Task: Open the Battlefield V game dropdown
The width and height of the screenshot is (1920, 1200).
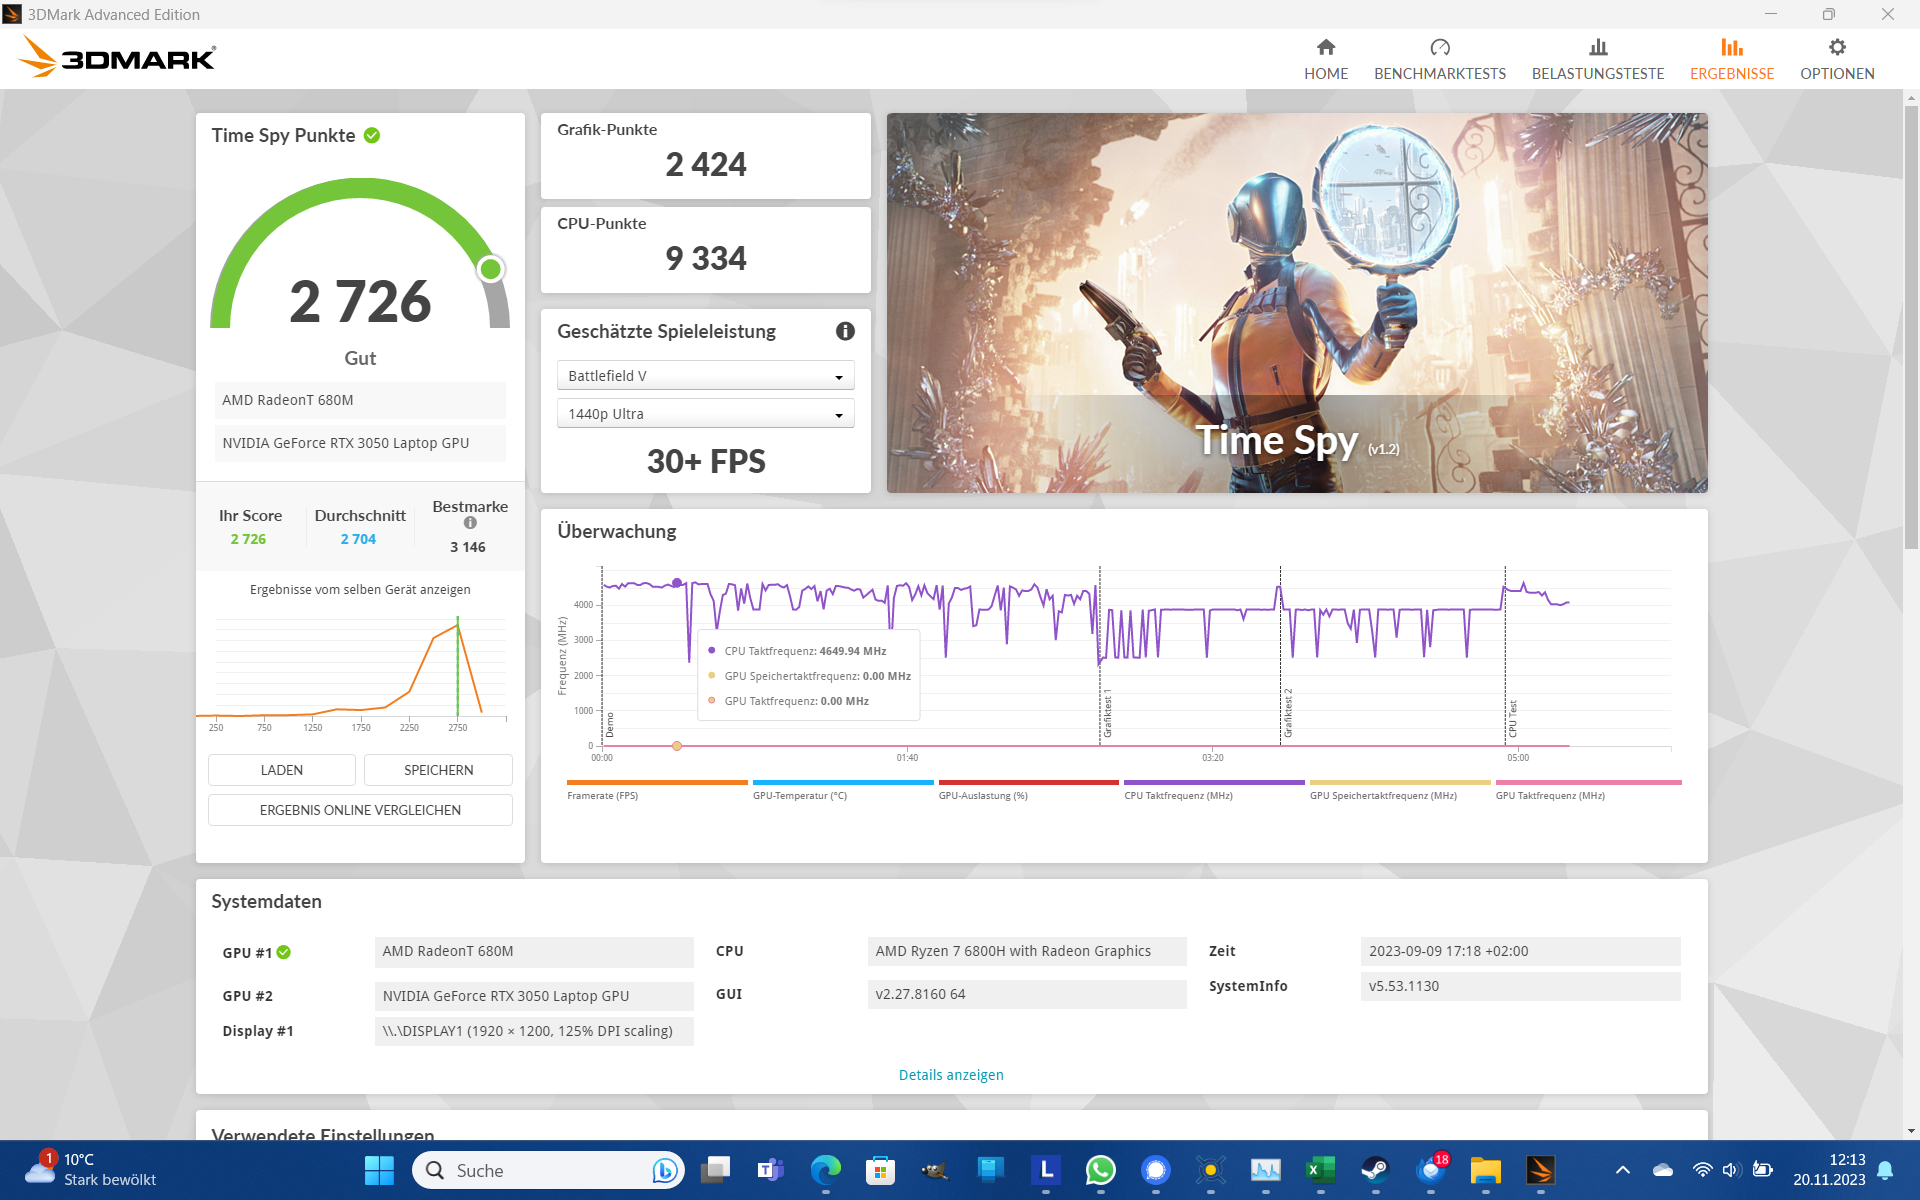Action: click(705, 375)
